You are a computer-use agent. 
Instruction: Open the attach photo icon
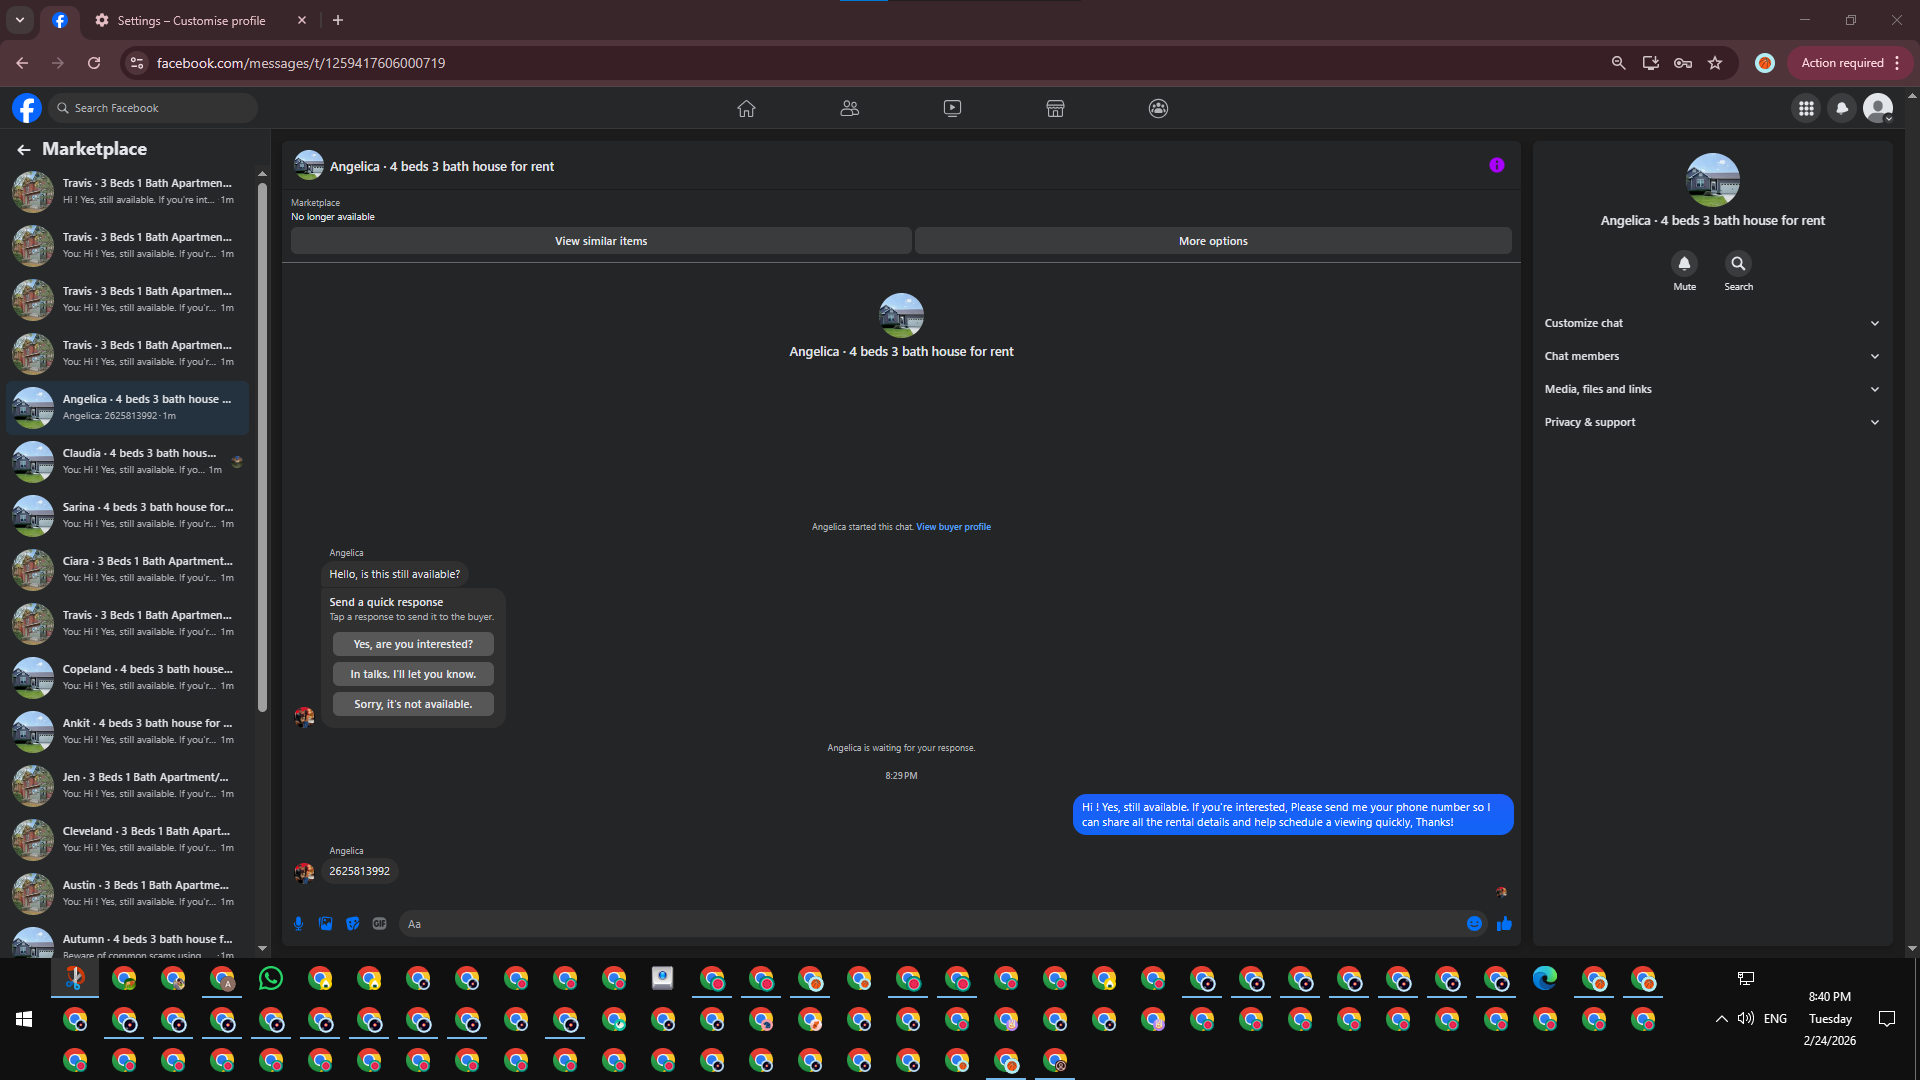[325, 924]
